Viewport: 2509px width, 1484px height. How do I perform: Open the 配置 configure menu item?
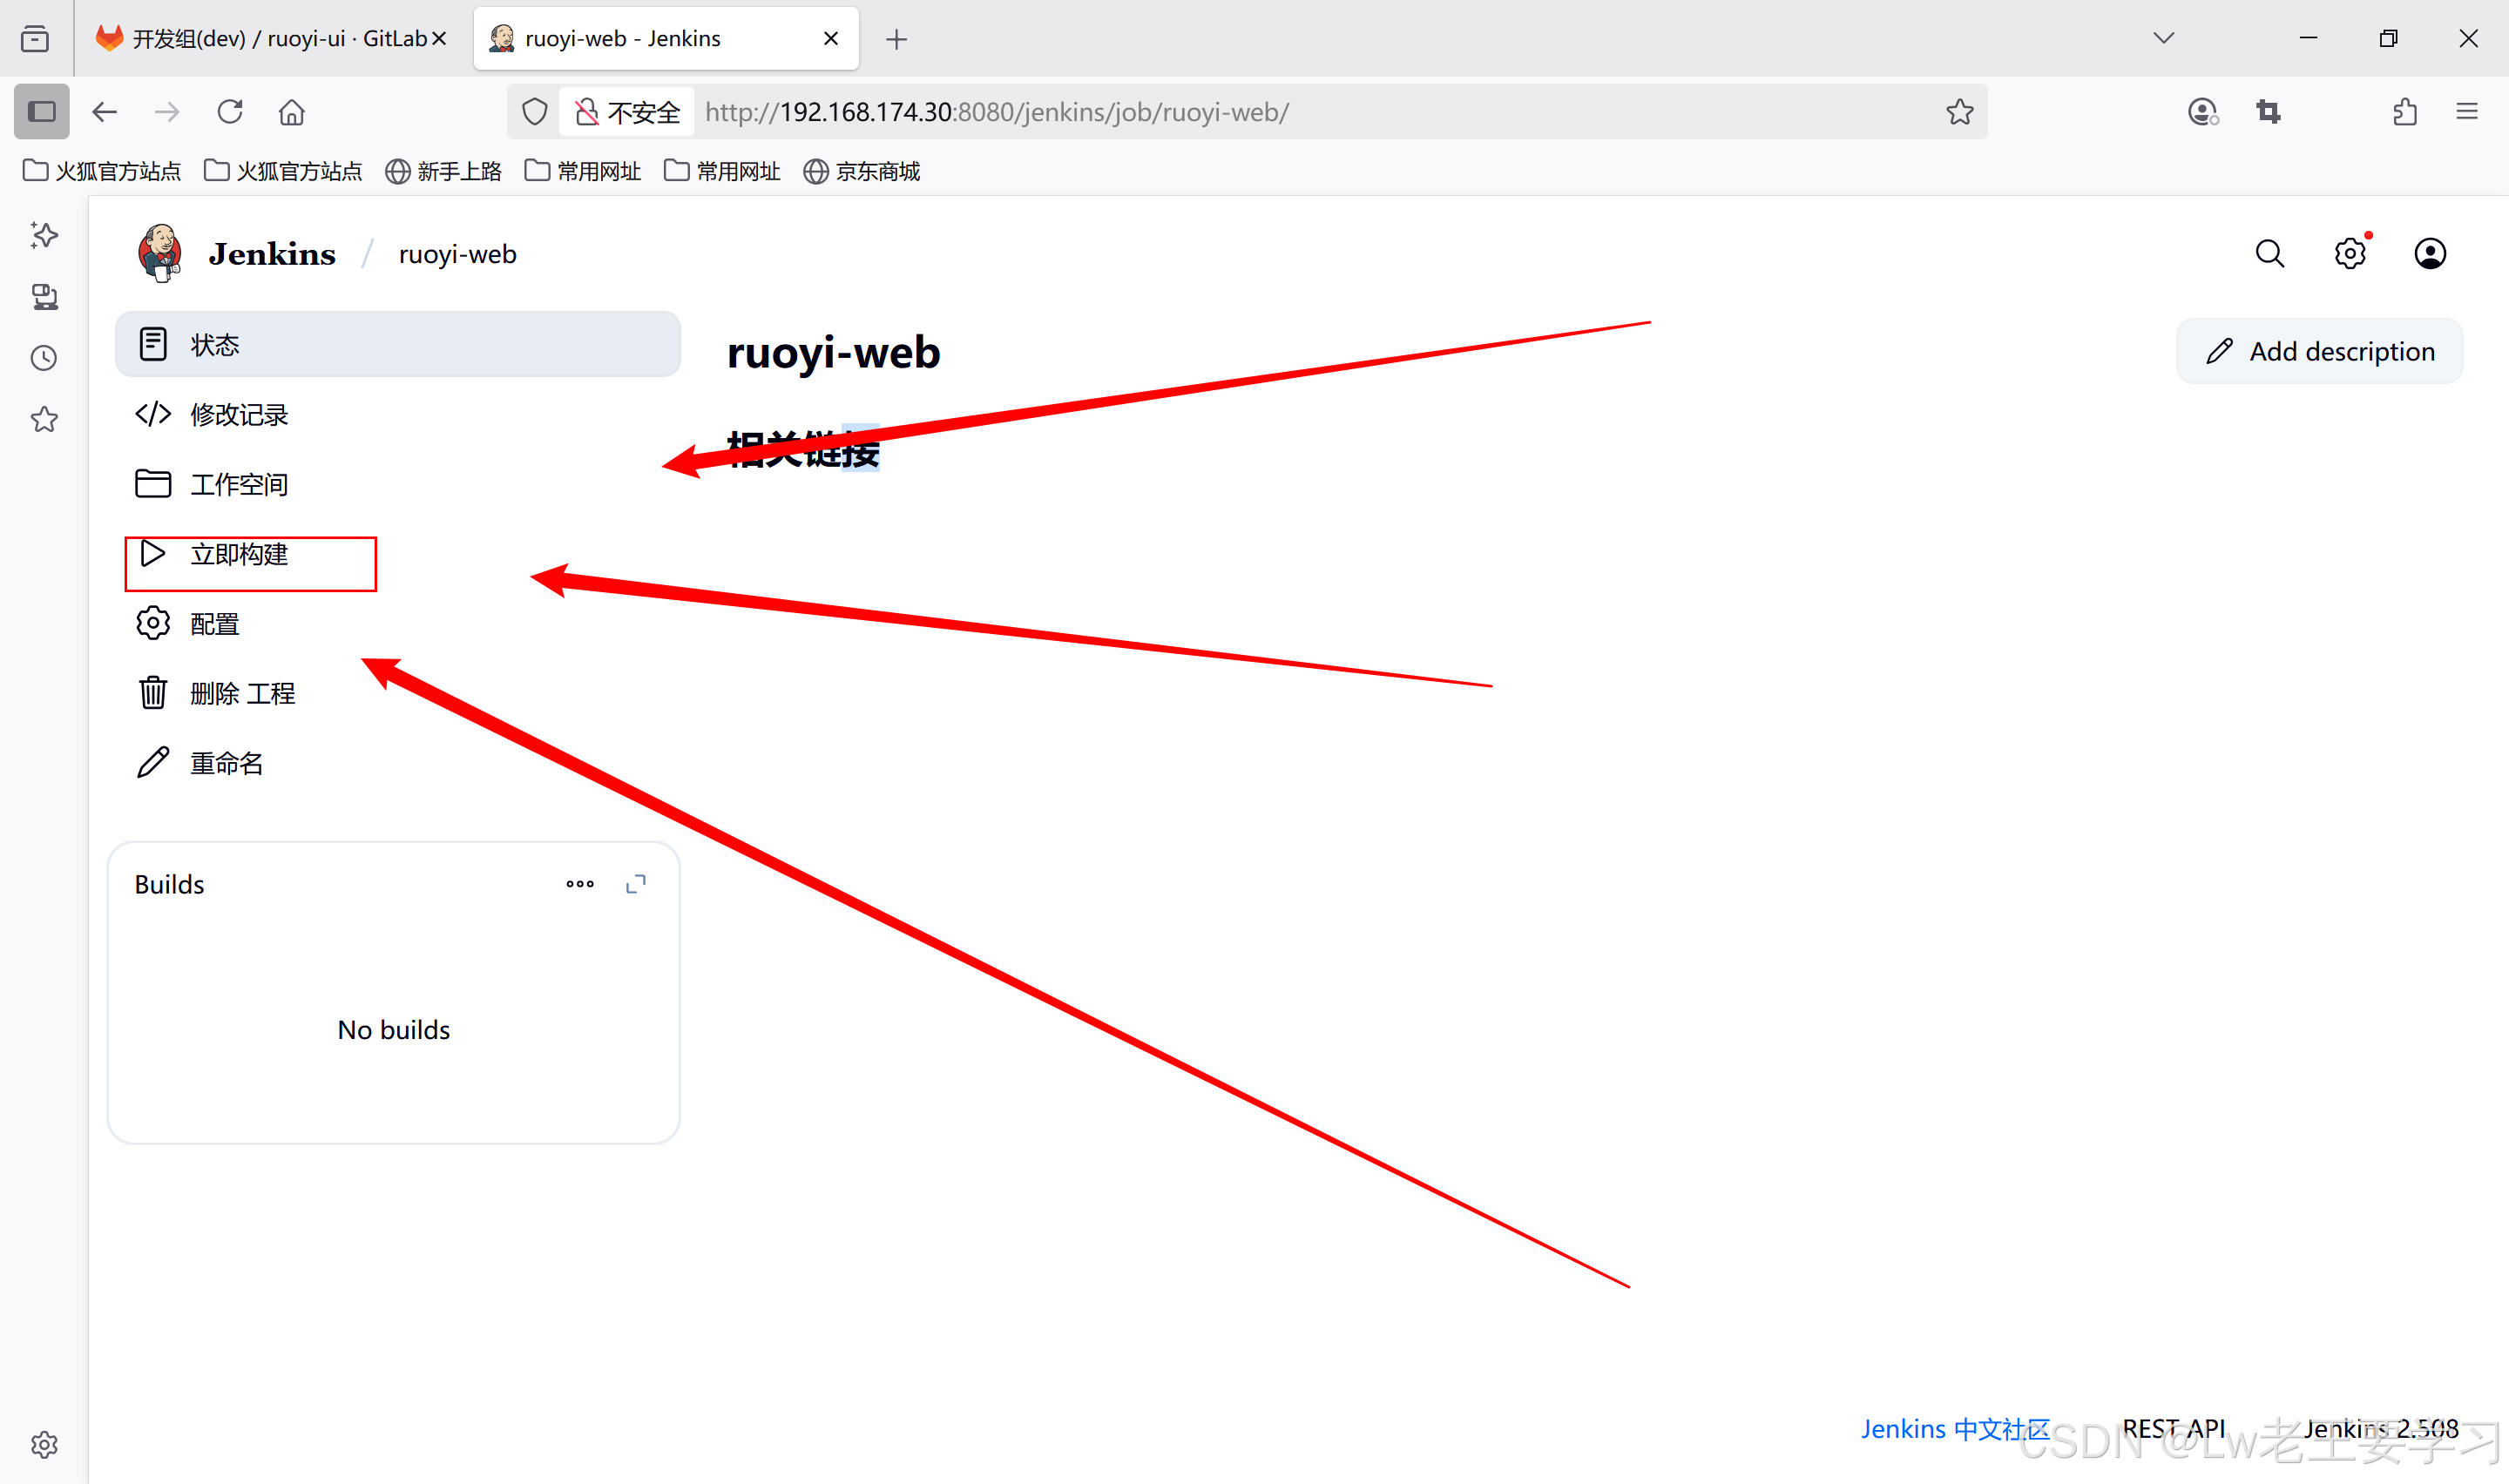tap(214, 624)
